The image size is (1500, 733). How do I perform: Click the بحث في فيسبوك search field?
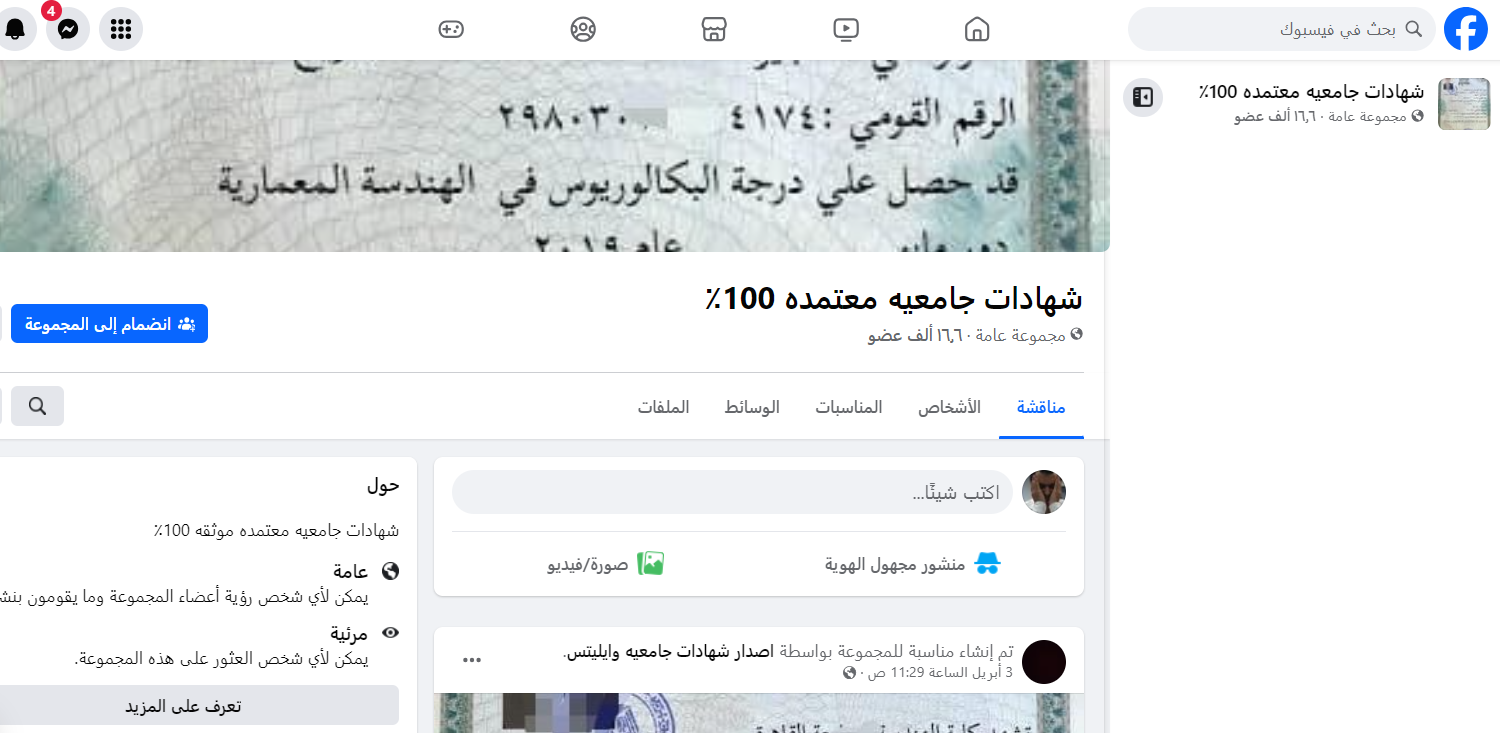[1282, 29]
